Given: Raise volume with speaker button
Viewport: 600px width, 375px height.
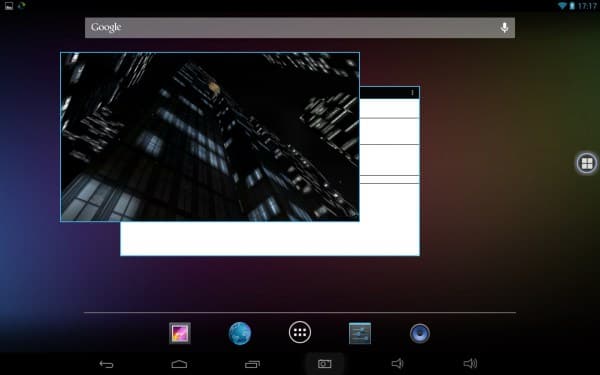Looking at the screenshot, I should (x=470, y=364).
